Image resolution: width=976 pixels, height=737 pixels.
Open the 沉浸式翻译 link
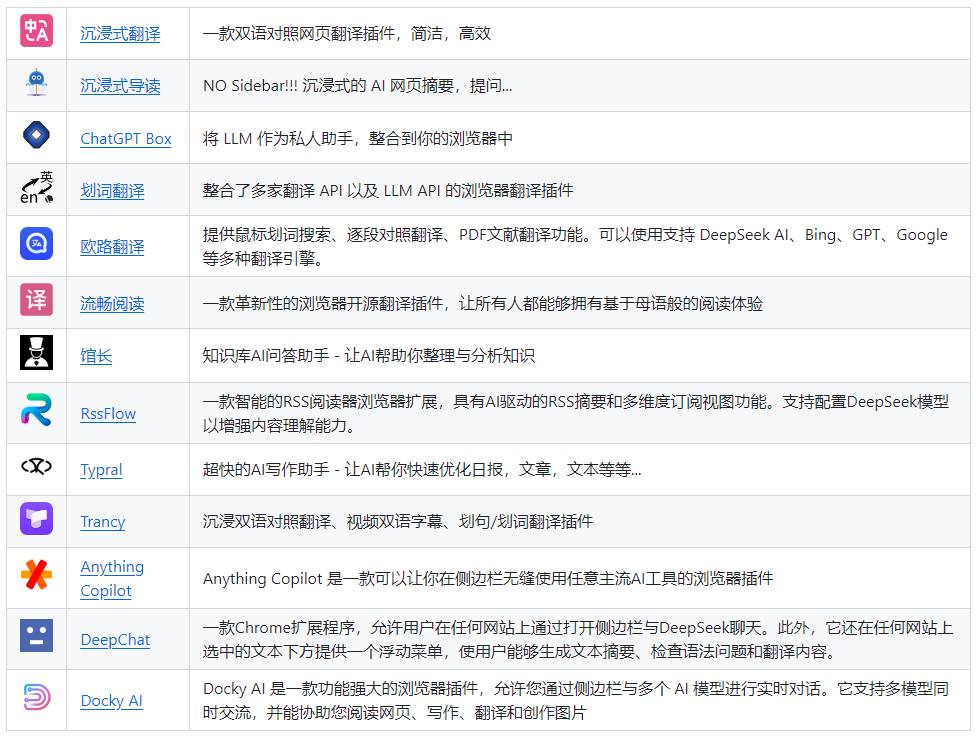120,34
